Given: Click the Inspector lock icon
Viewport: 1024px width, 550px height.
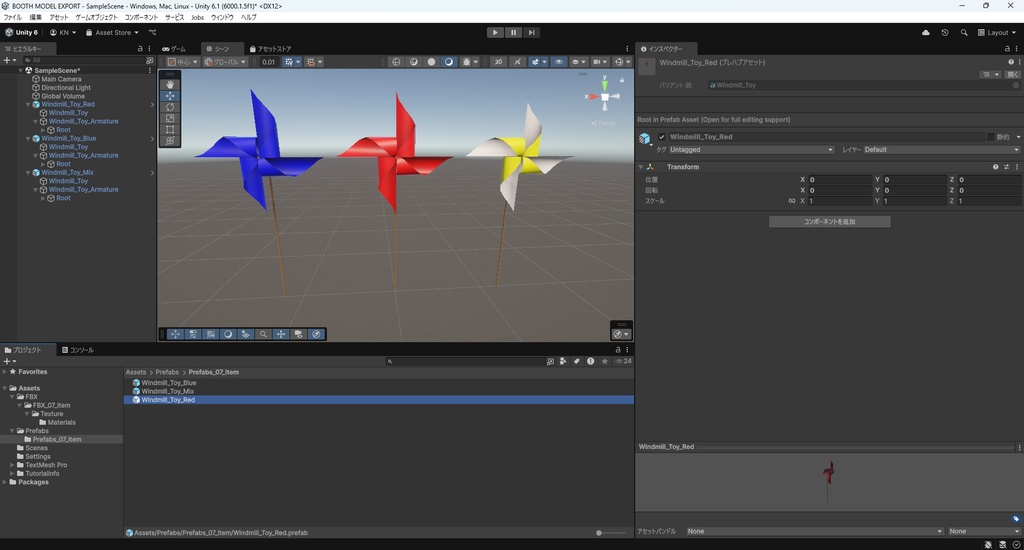Looking at the screenshot, I should 1007,48.
